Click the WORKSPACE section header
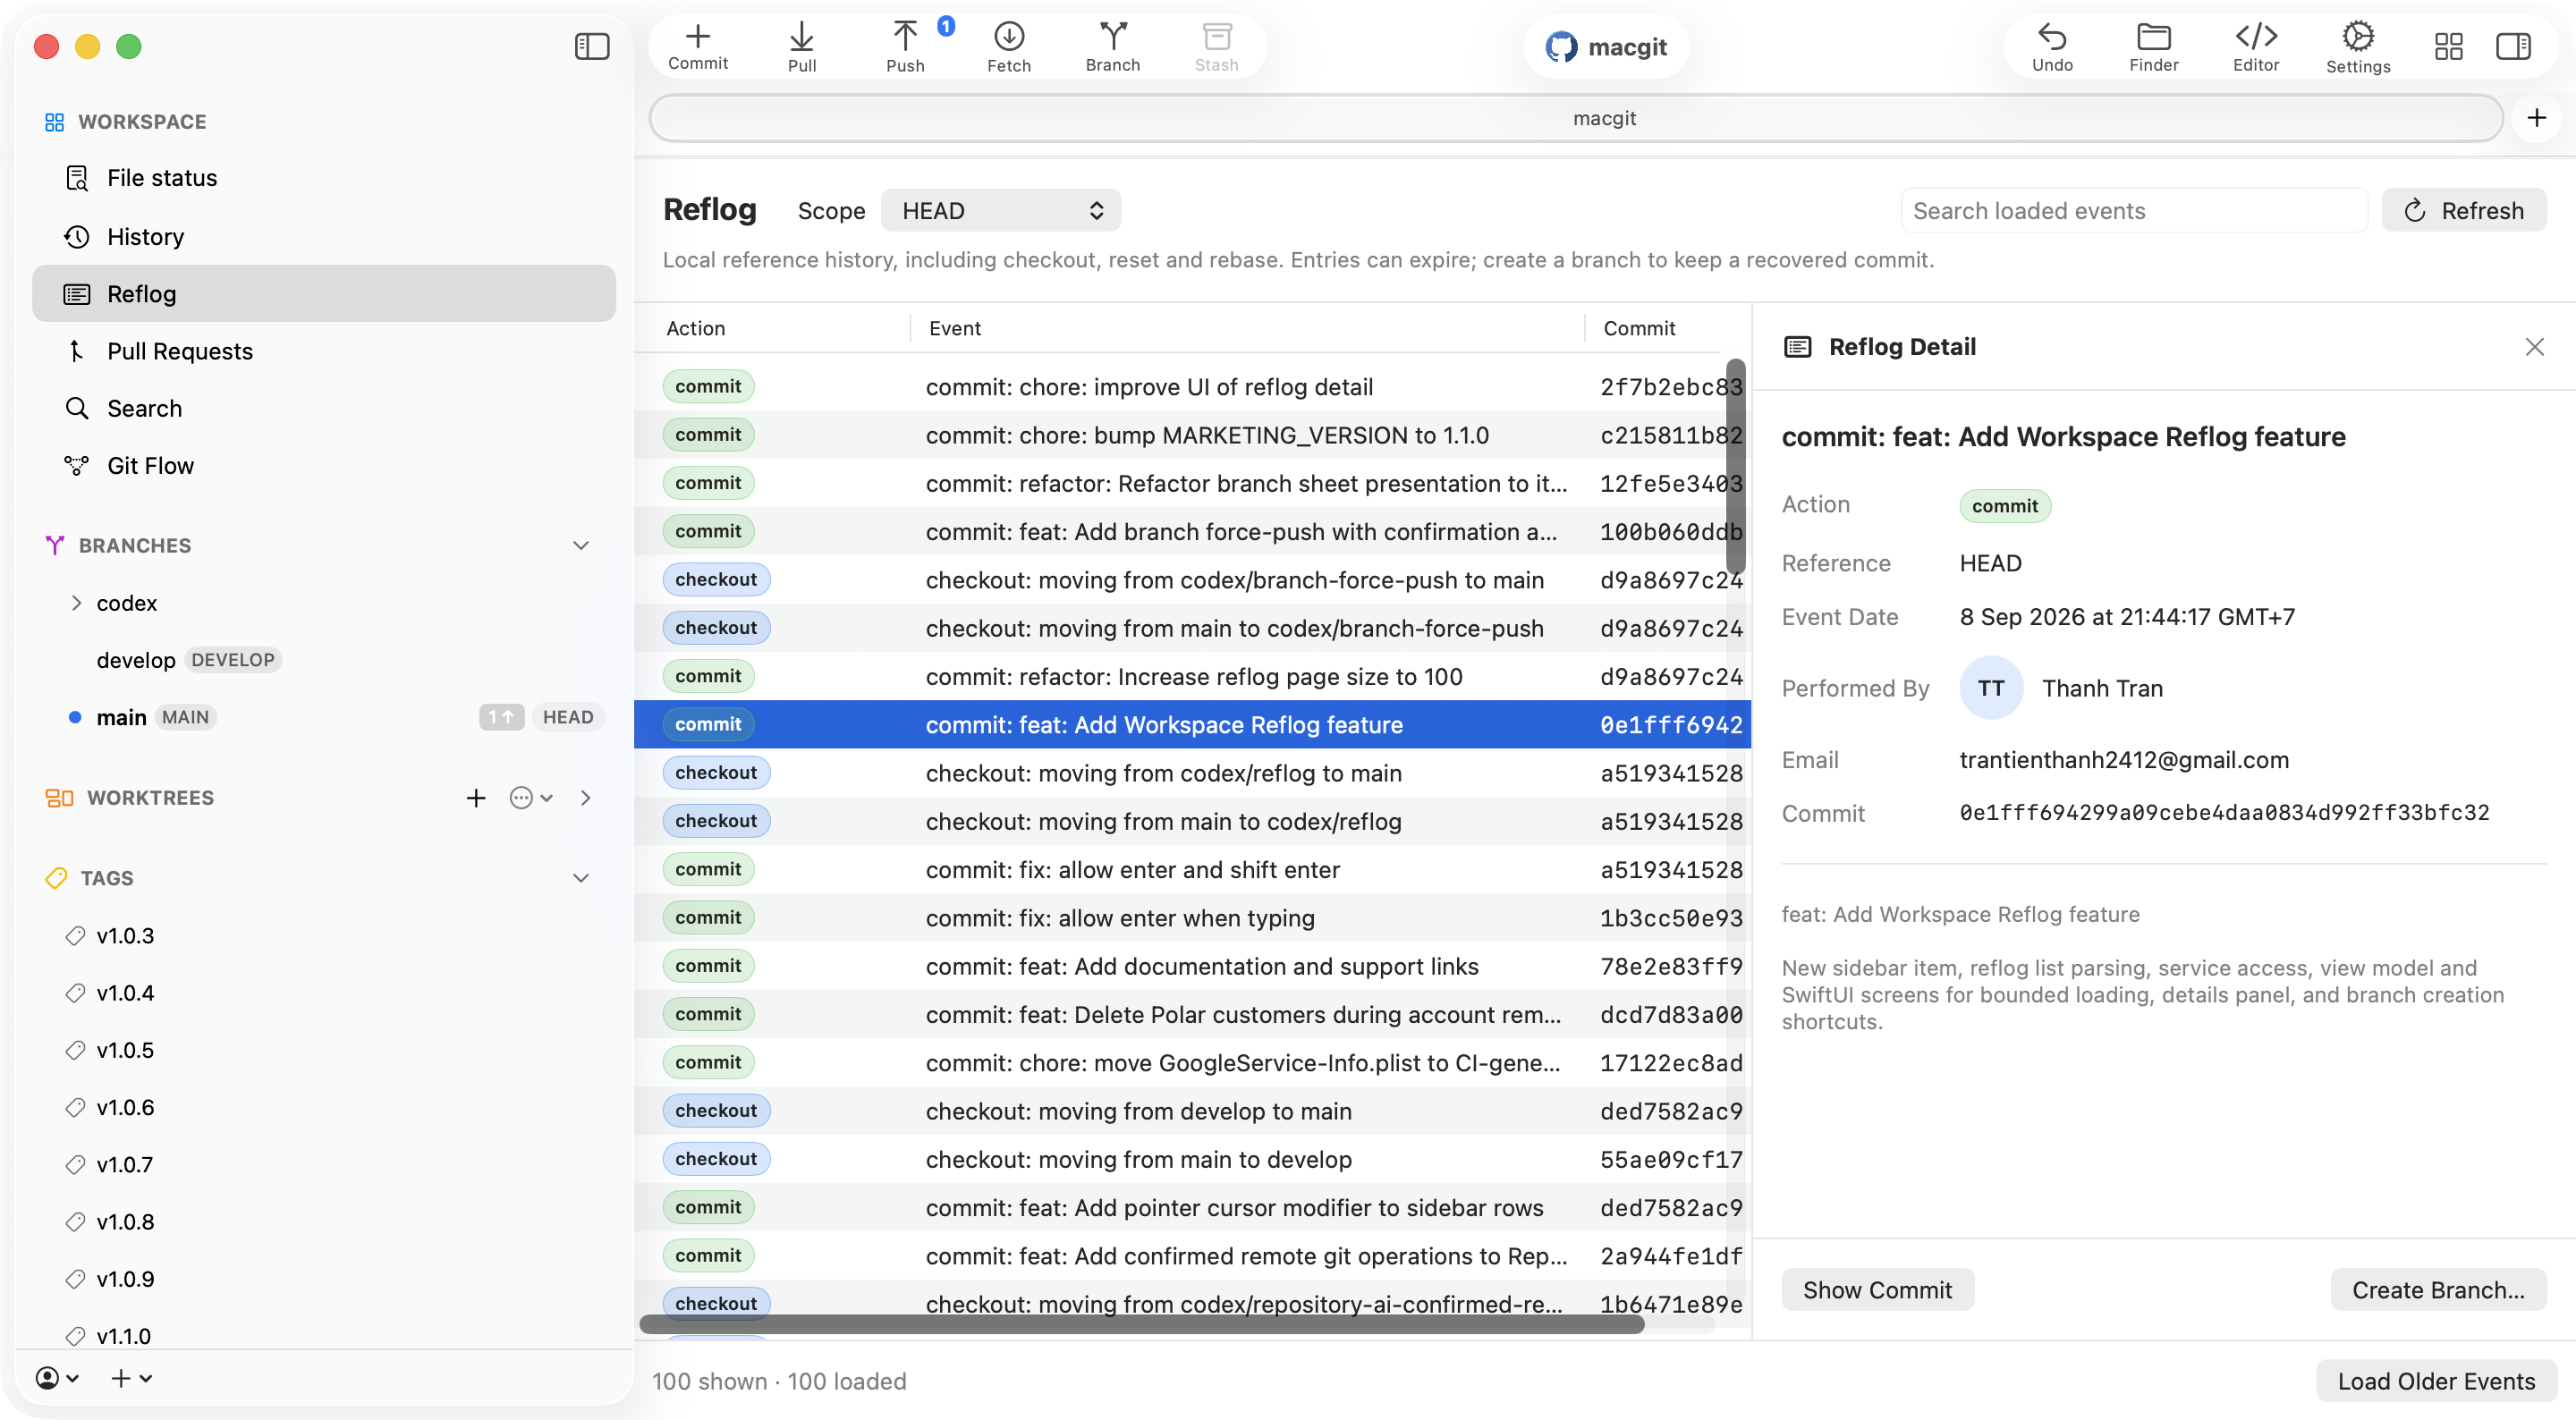Viewport: 2576px width, 1420px height. pyautogui.click(x=142, y=121)
